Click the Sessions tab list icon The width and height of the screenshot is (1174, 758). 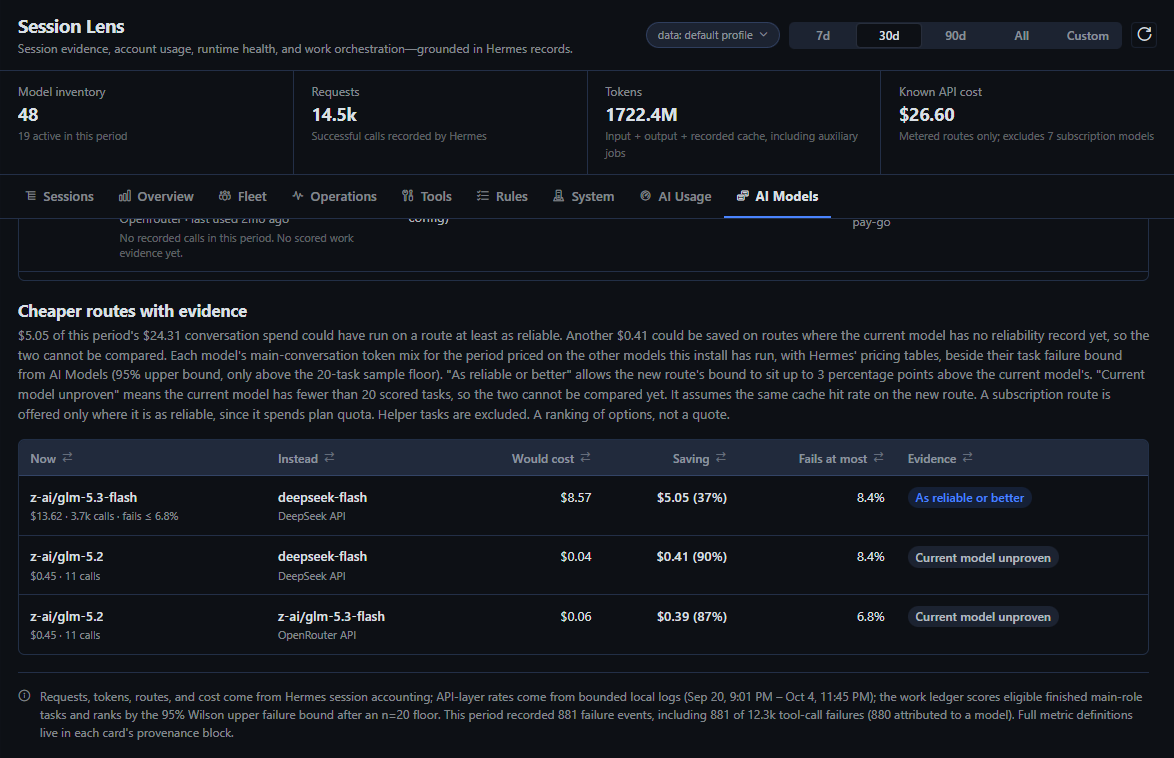[x=31, y=195]
